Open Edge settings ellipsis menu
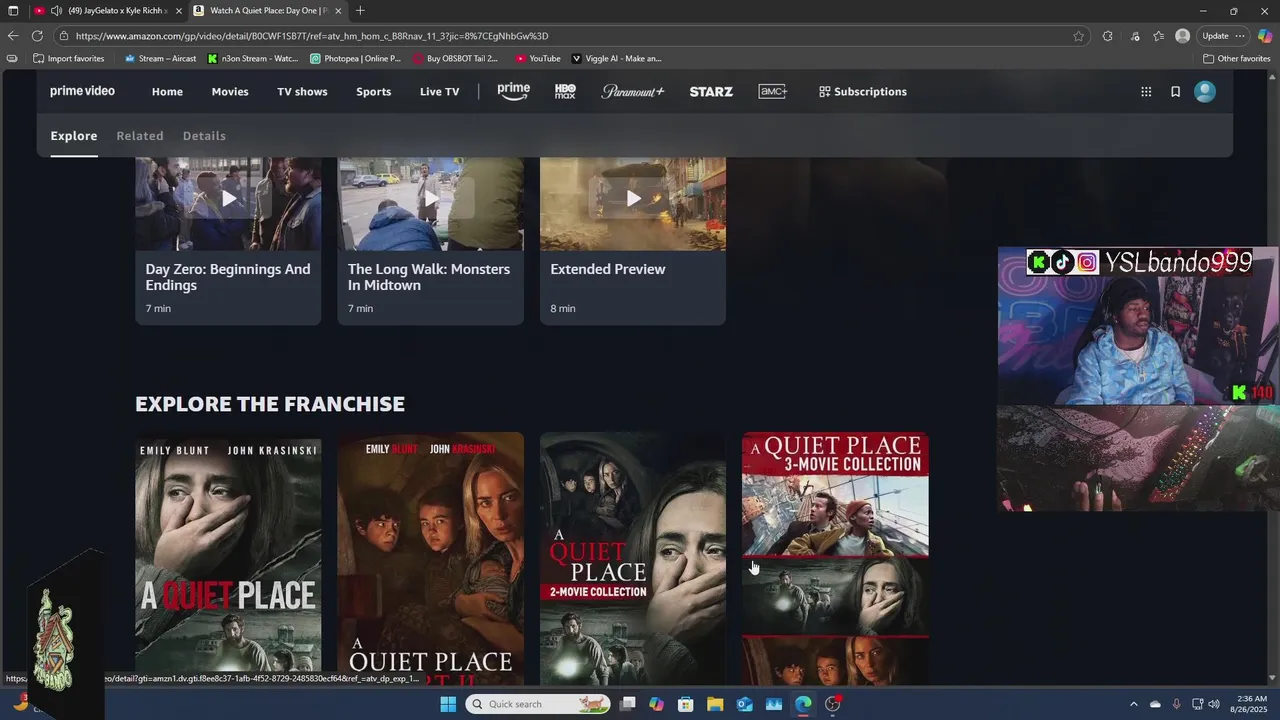The image size is (1280, 720). (1240, 36)
